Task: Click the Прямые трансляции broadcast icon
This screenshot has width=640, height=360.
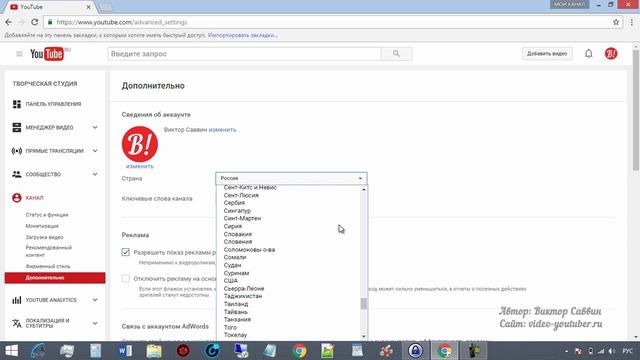Action: click(17, 151)
